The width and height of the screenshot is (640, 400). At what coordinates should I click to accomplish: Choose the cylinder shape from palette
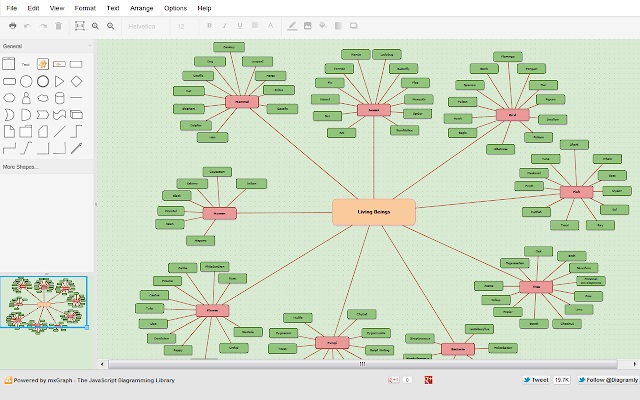tap(60, 98)
